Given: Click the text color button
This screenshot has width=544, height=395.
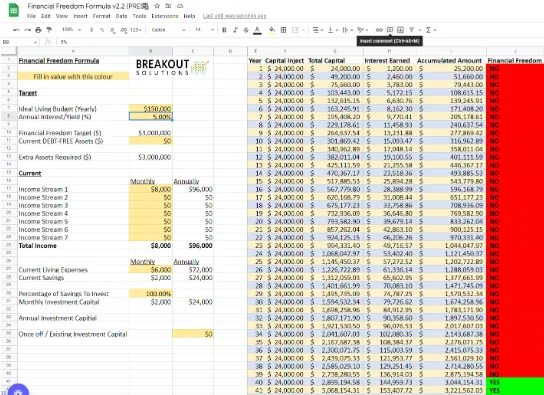Looking at the screenshot, I should 257,30.
